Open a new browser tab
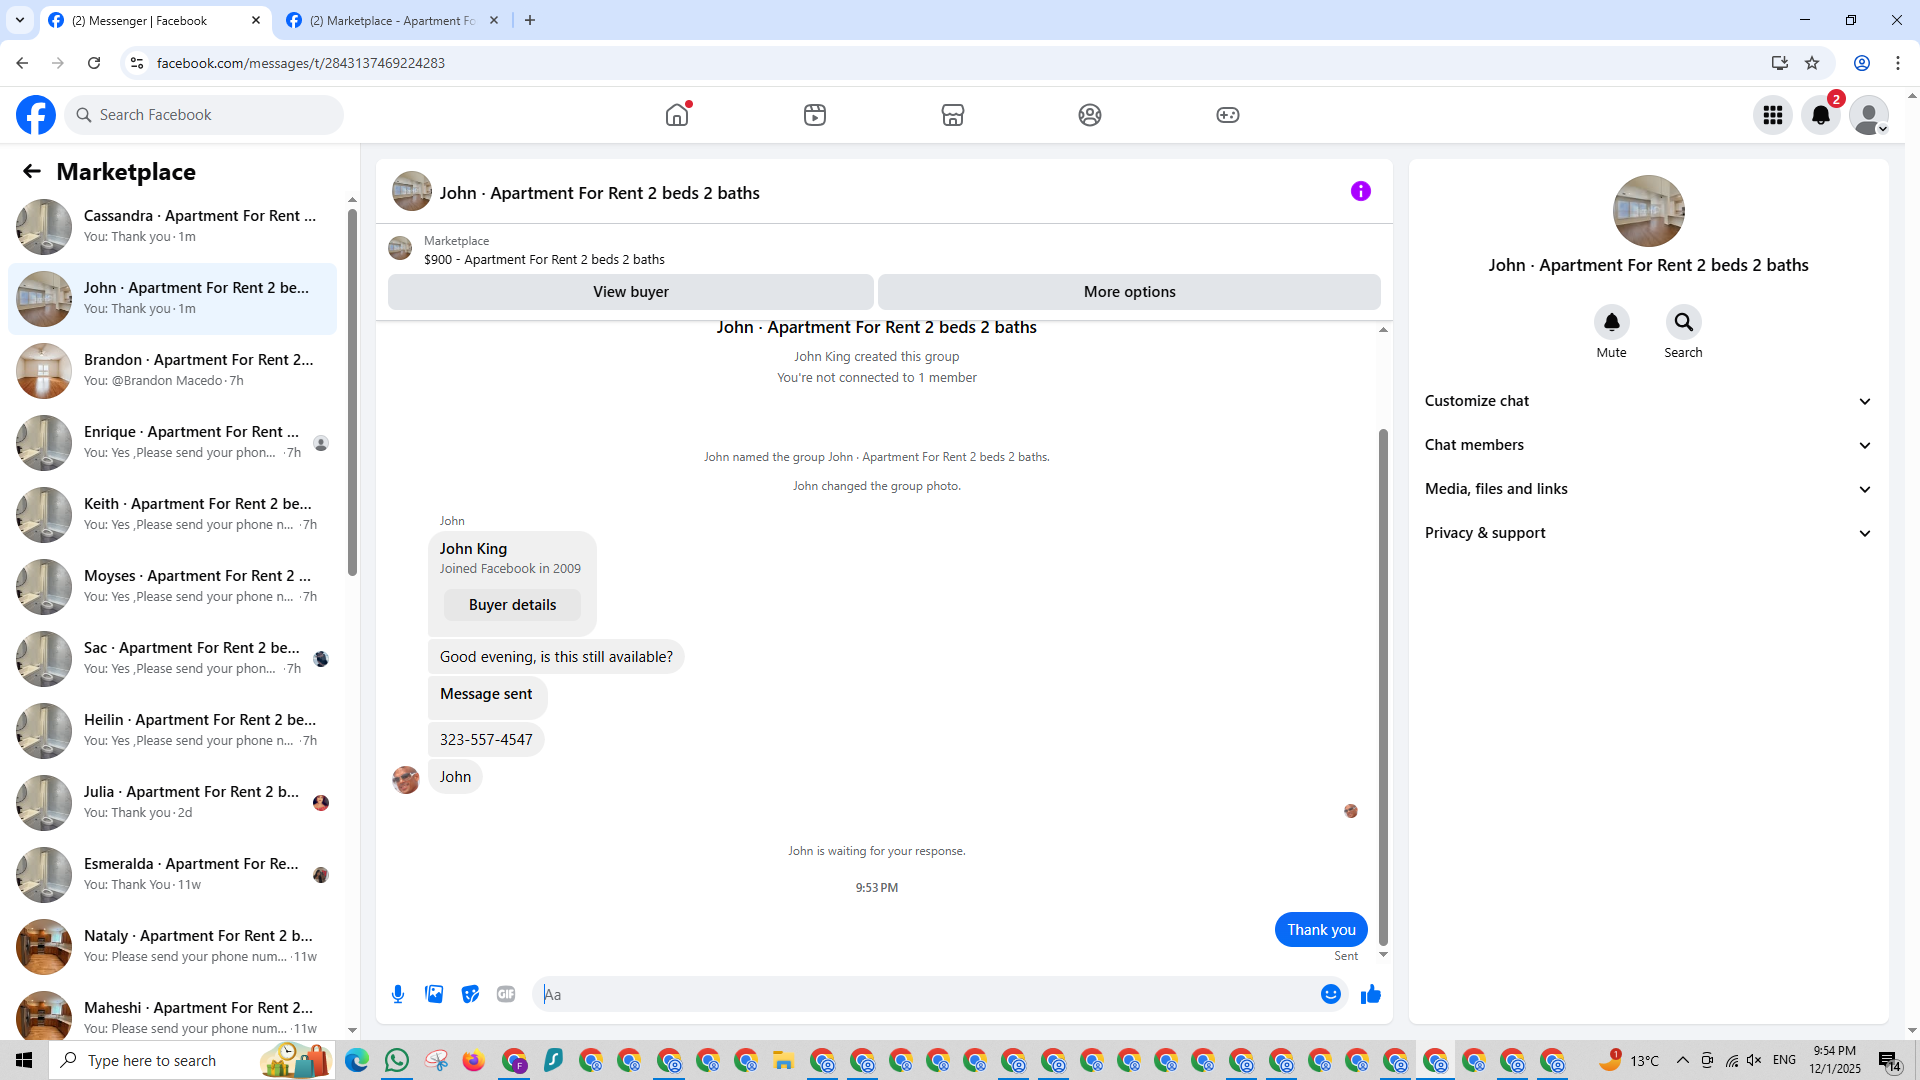 [530, 20]
